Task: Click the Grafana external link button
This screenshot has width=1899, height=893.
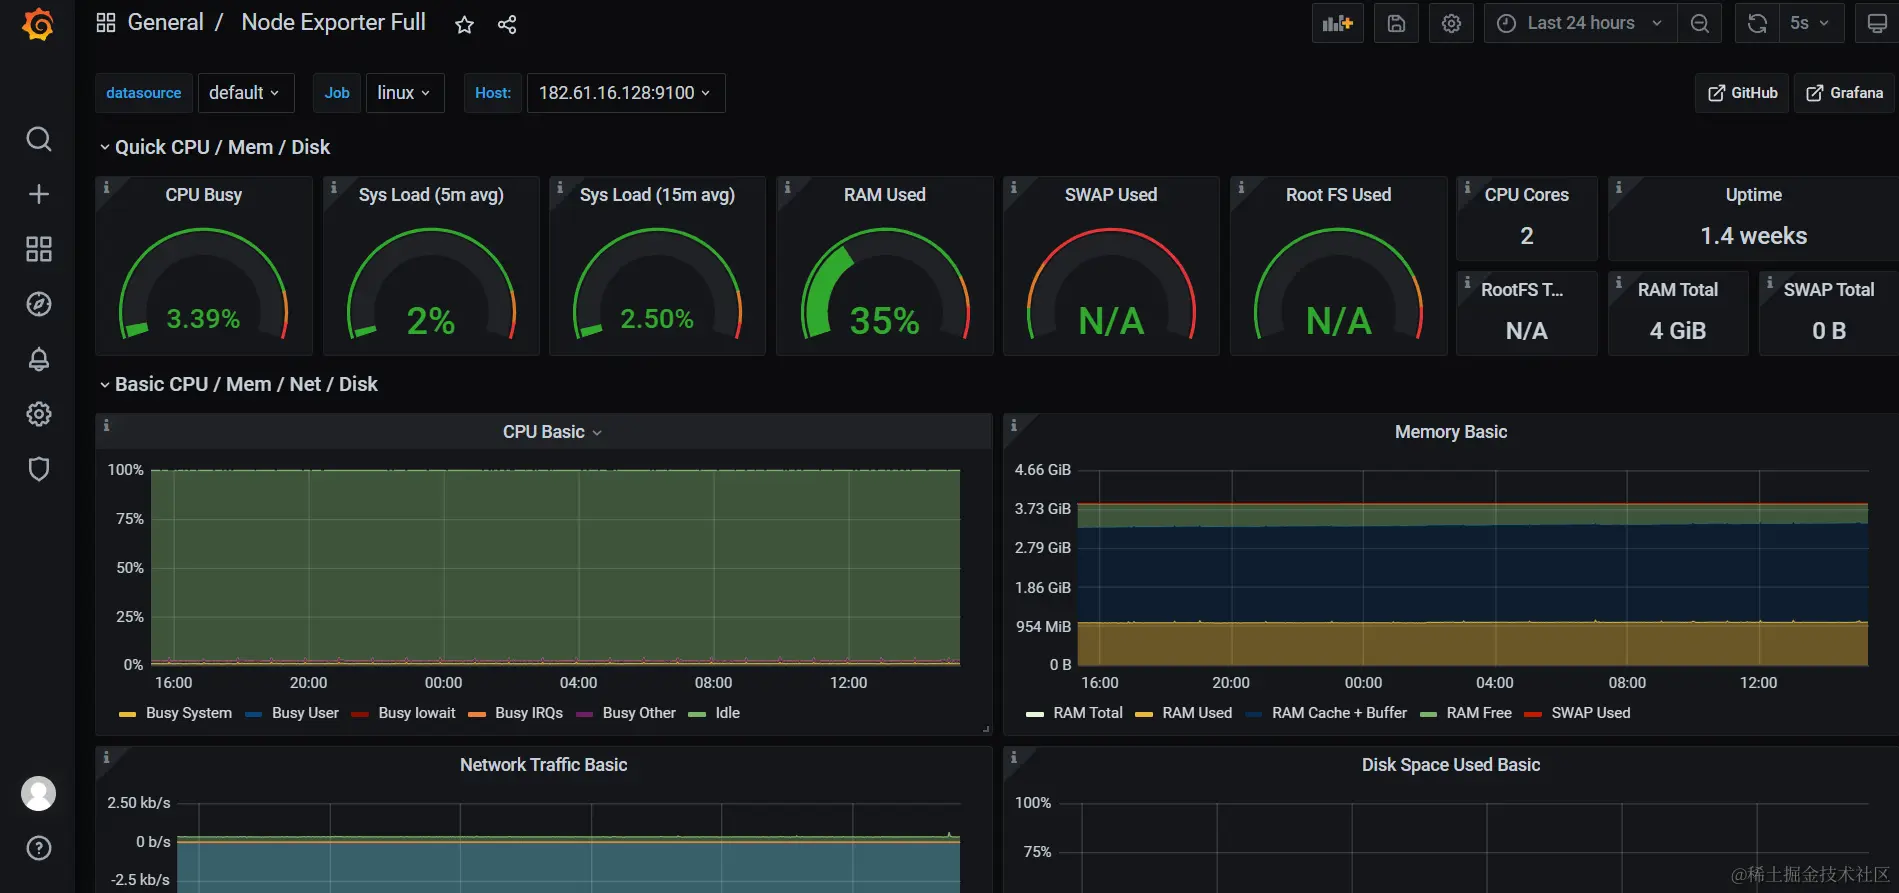Action: pos(1844,93)
